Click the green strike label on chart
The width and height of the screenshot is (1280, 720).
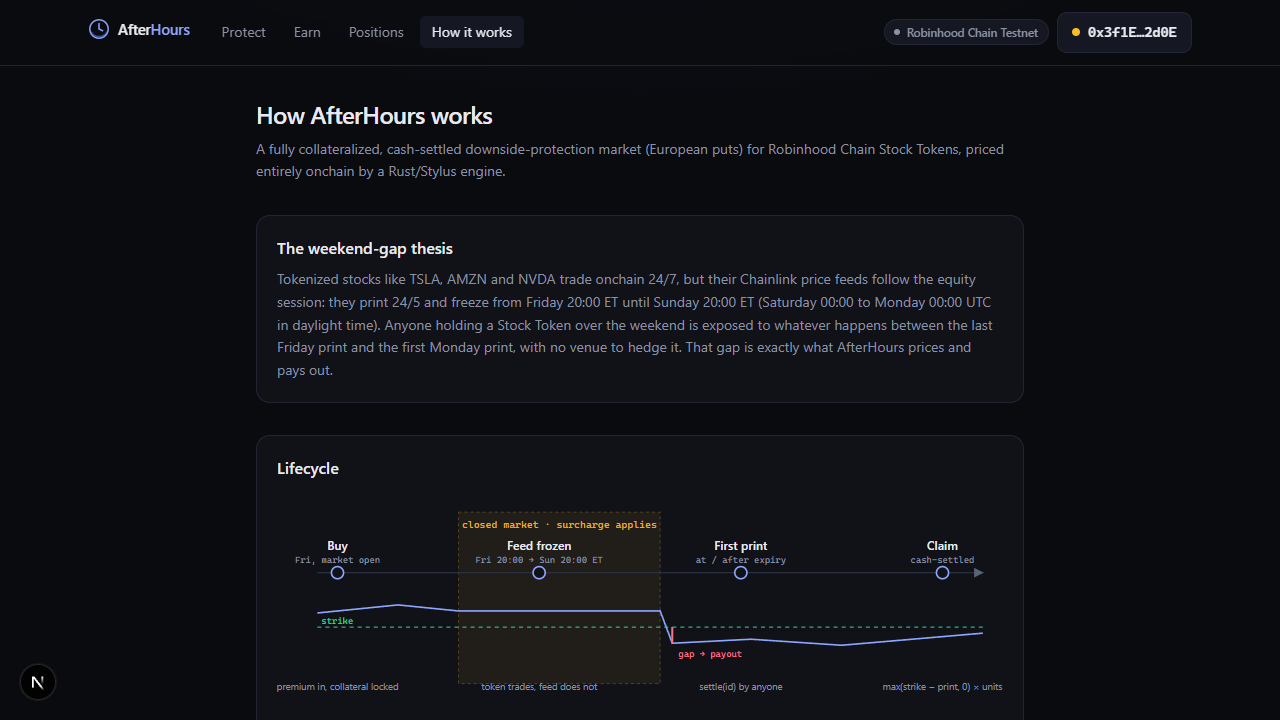pos(337,621)
